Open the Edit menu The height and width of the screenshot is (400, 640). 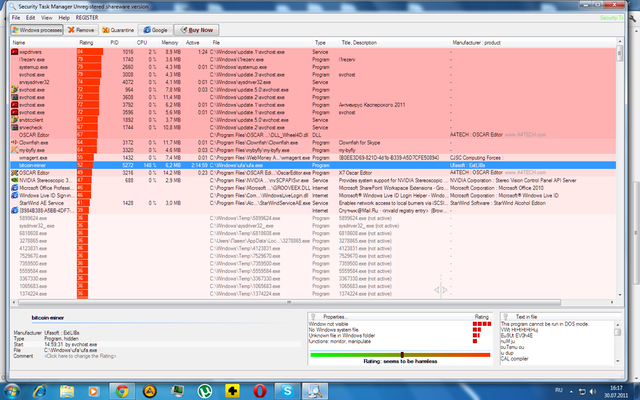(x=30, y=18)
